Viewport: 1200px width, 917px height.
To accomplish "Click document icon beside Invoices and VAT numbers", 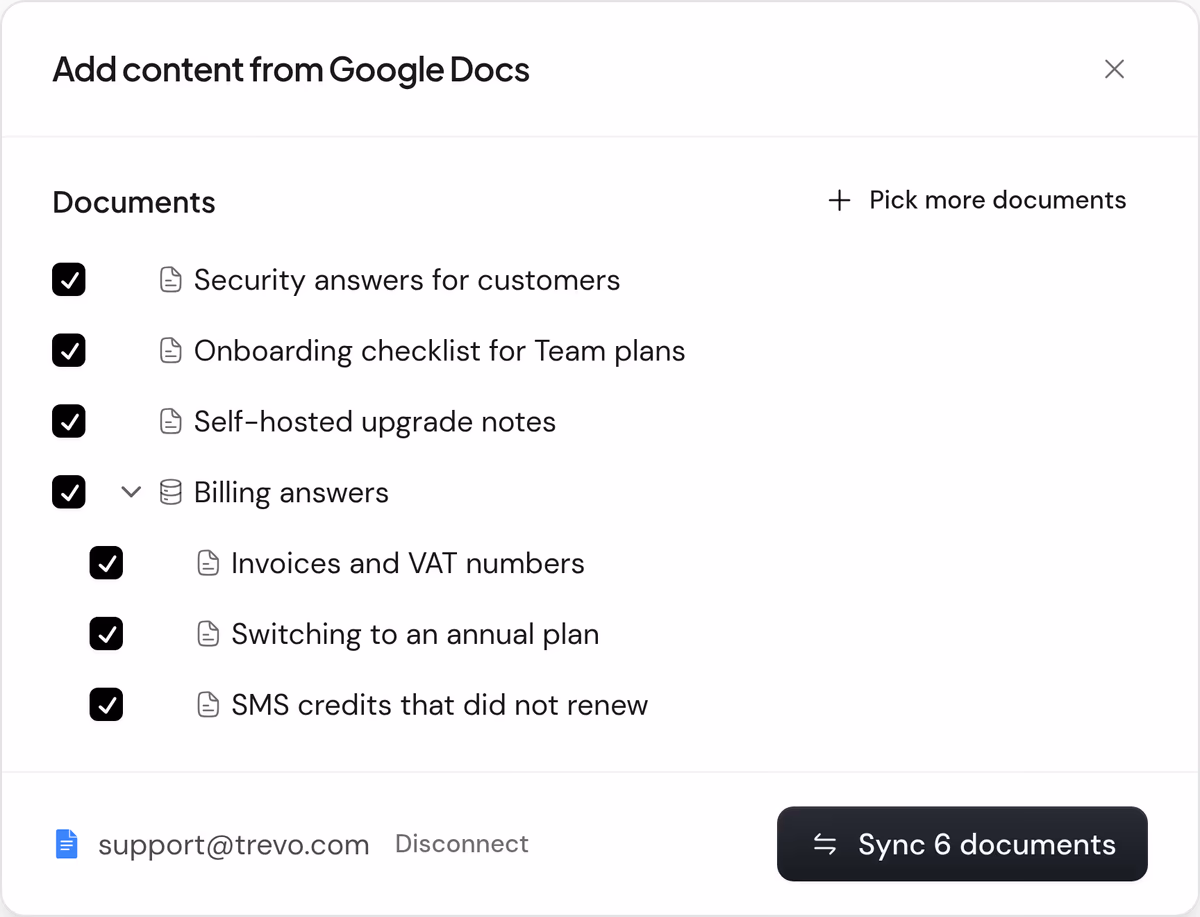I will click(x=208, y=563).
